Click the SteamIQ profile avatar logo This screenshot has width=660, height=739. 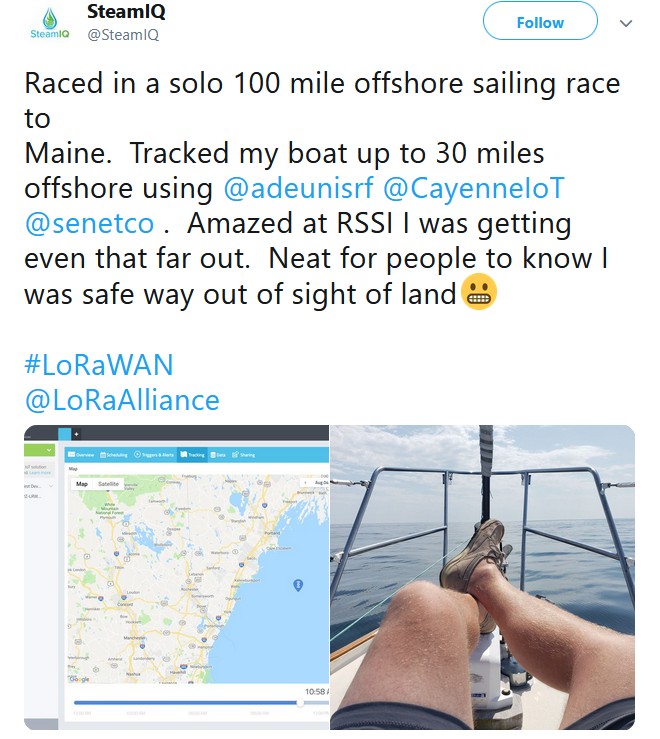click(49, 24)
